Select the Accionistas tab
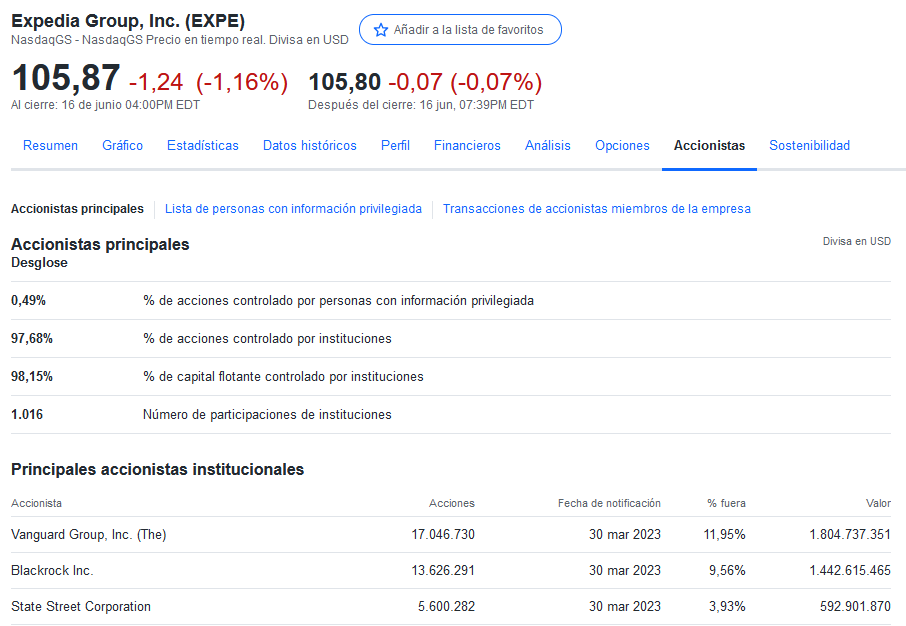906x626 pixels. pos(710,146)
